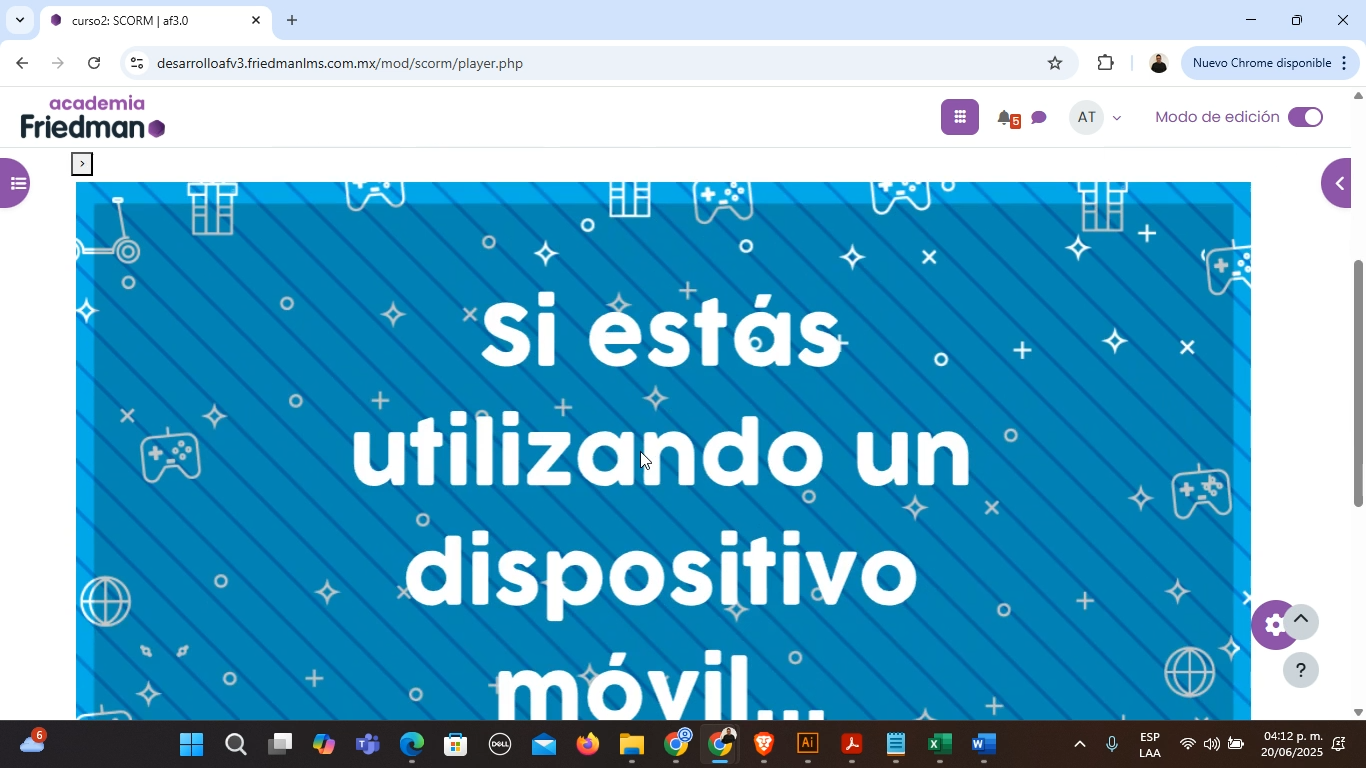
Task: Open the notifications bell showing 5 alerts
Action: pyautogui.click(x=1006, y=117)
